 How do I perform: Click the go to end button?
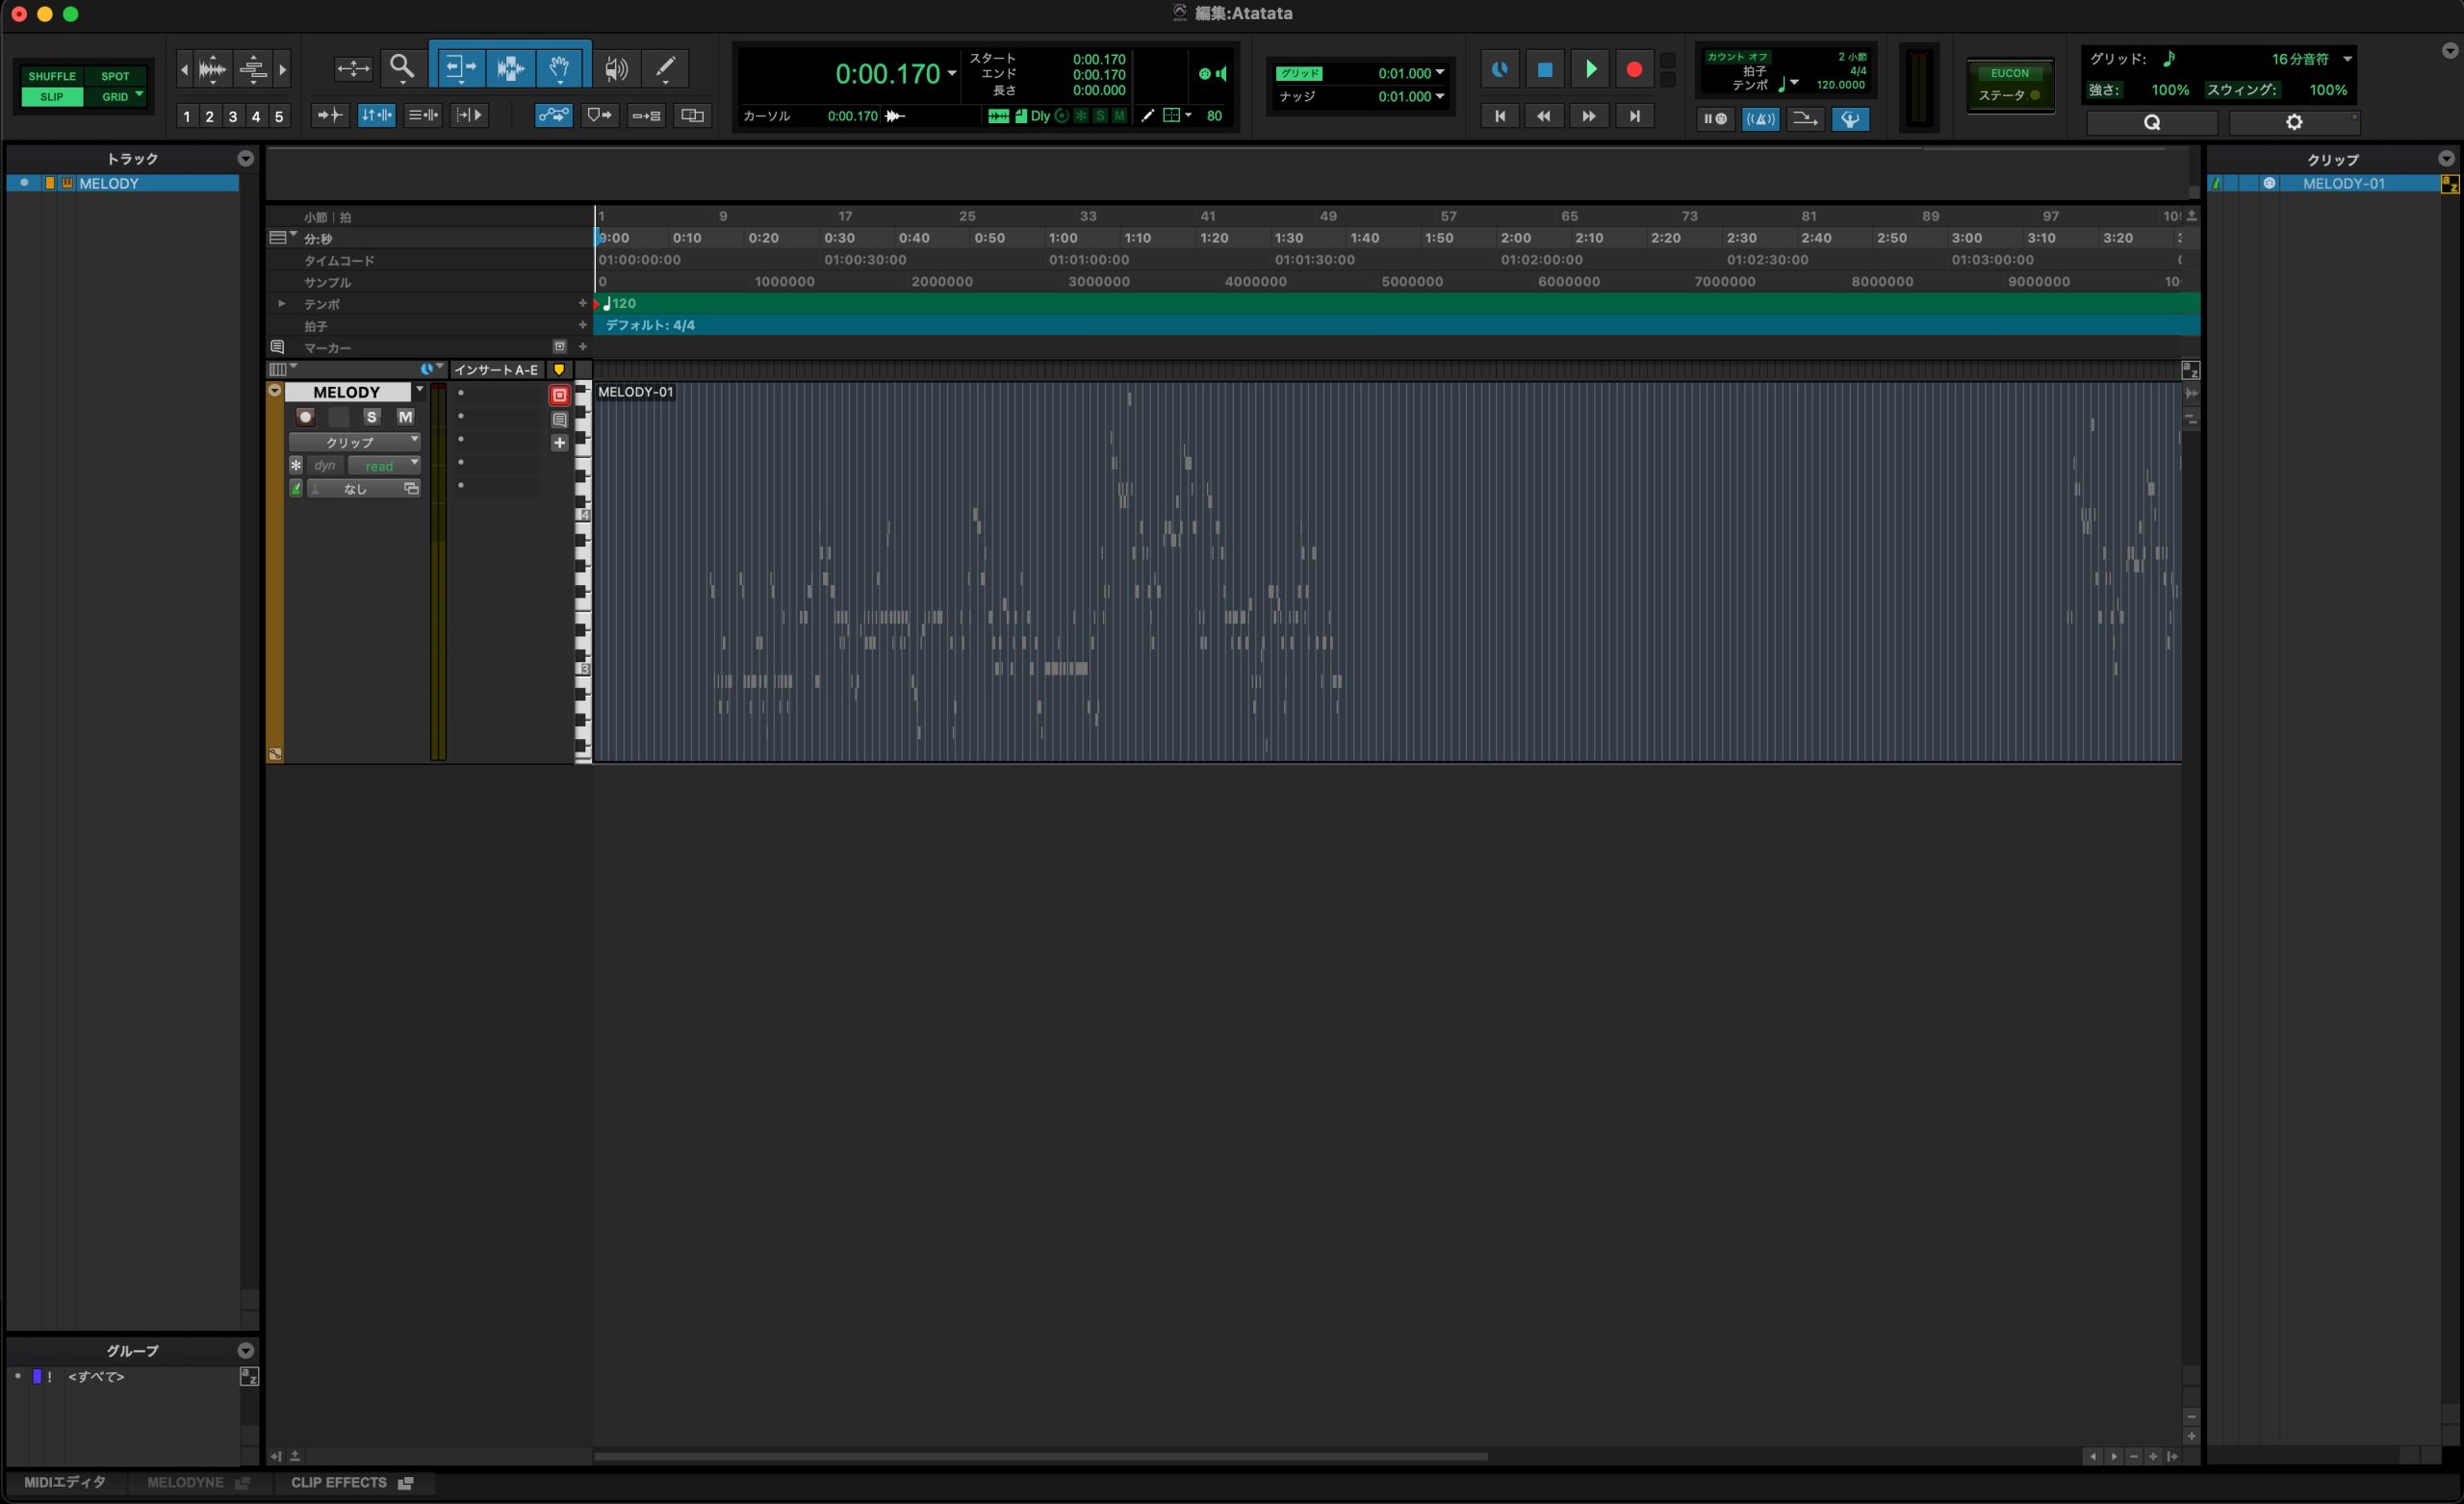[x=1634, y=116]
